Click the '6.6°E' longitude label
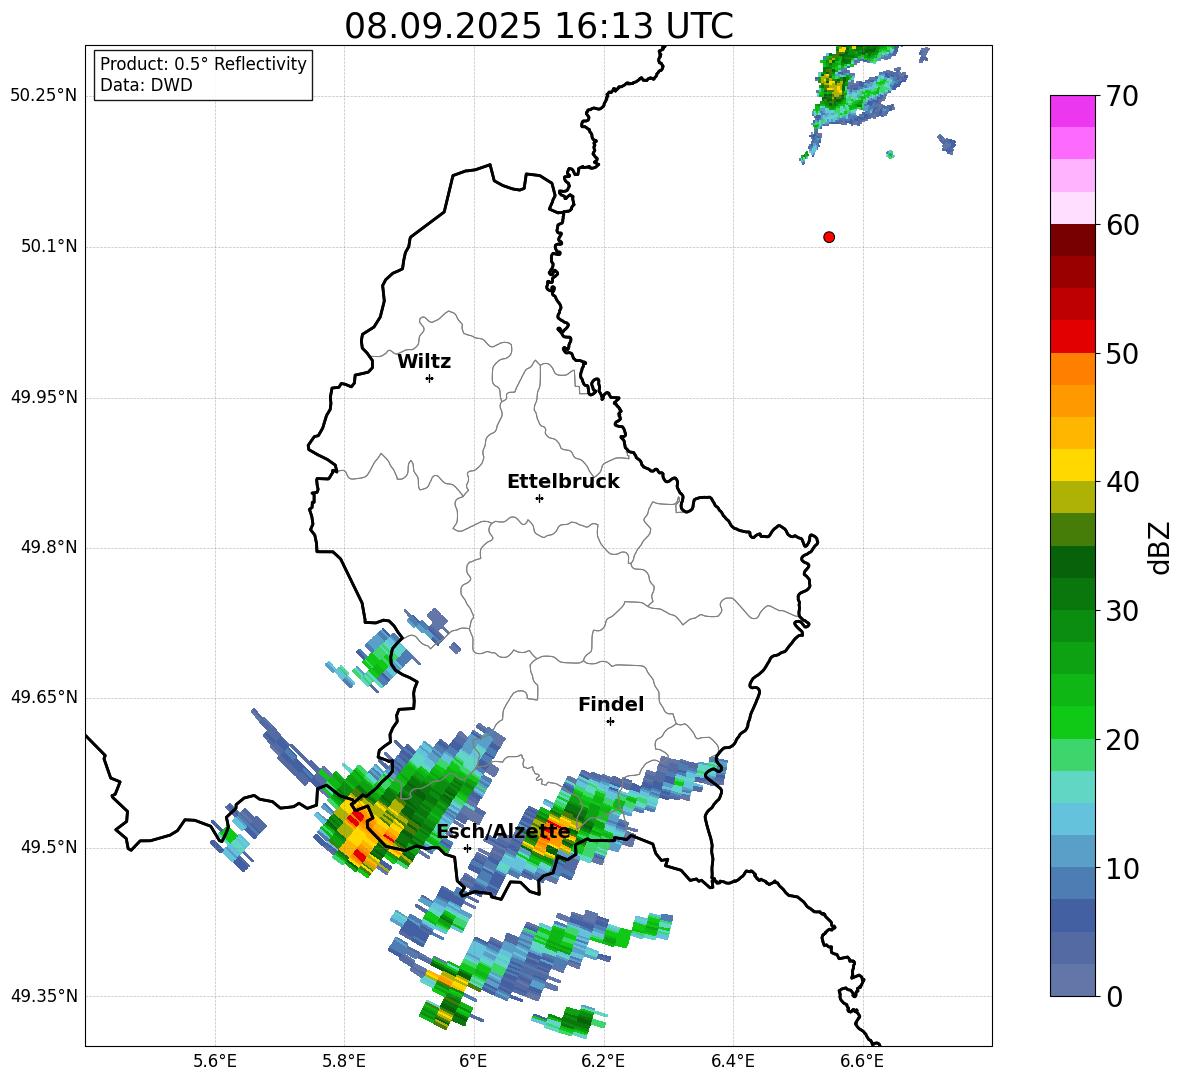Viewport: 1184px width, 1081px height. (x=862, y=1061)
